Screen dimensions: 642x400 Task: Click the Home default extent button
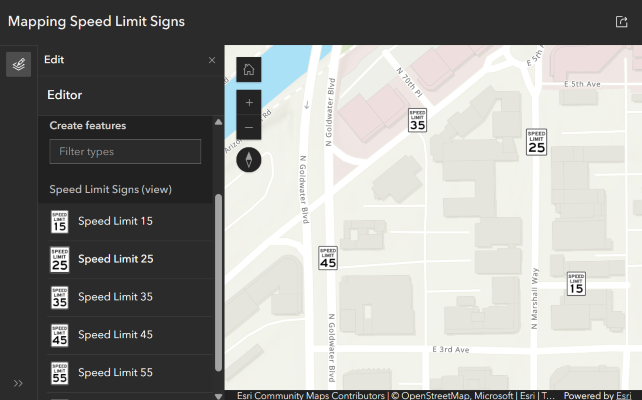click(249, 70)
